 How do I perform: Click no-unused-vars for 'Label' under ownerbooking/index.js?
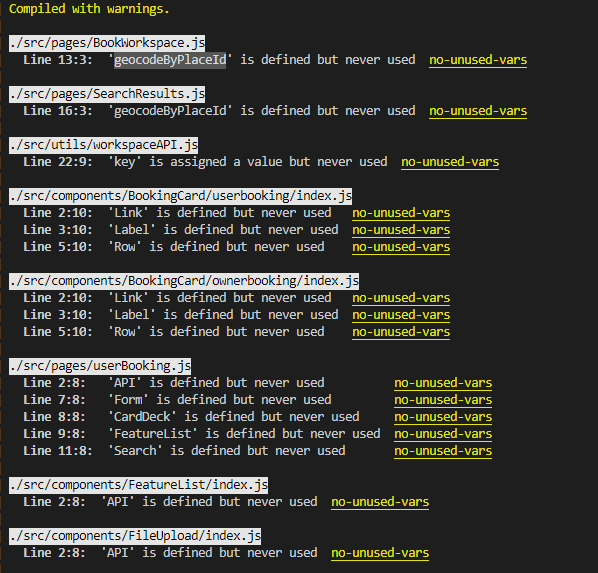pos(401,315)
